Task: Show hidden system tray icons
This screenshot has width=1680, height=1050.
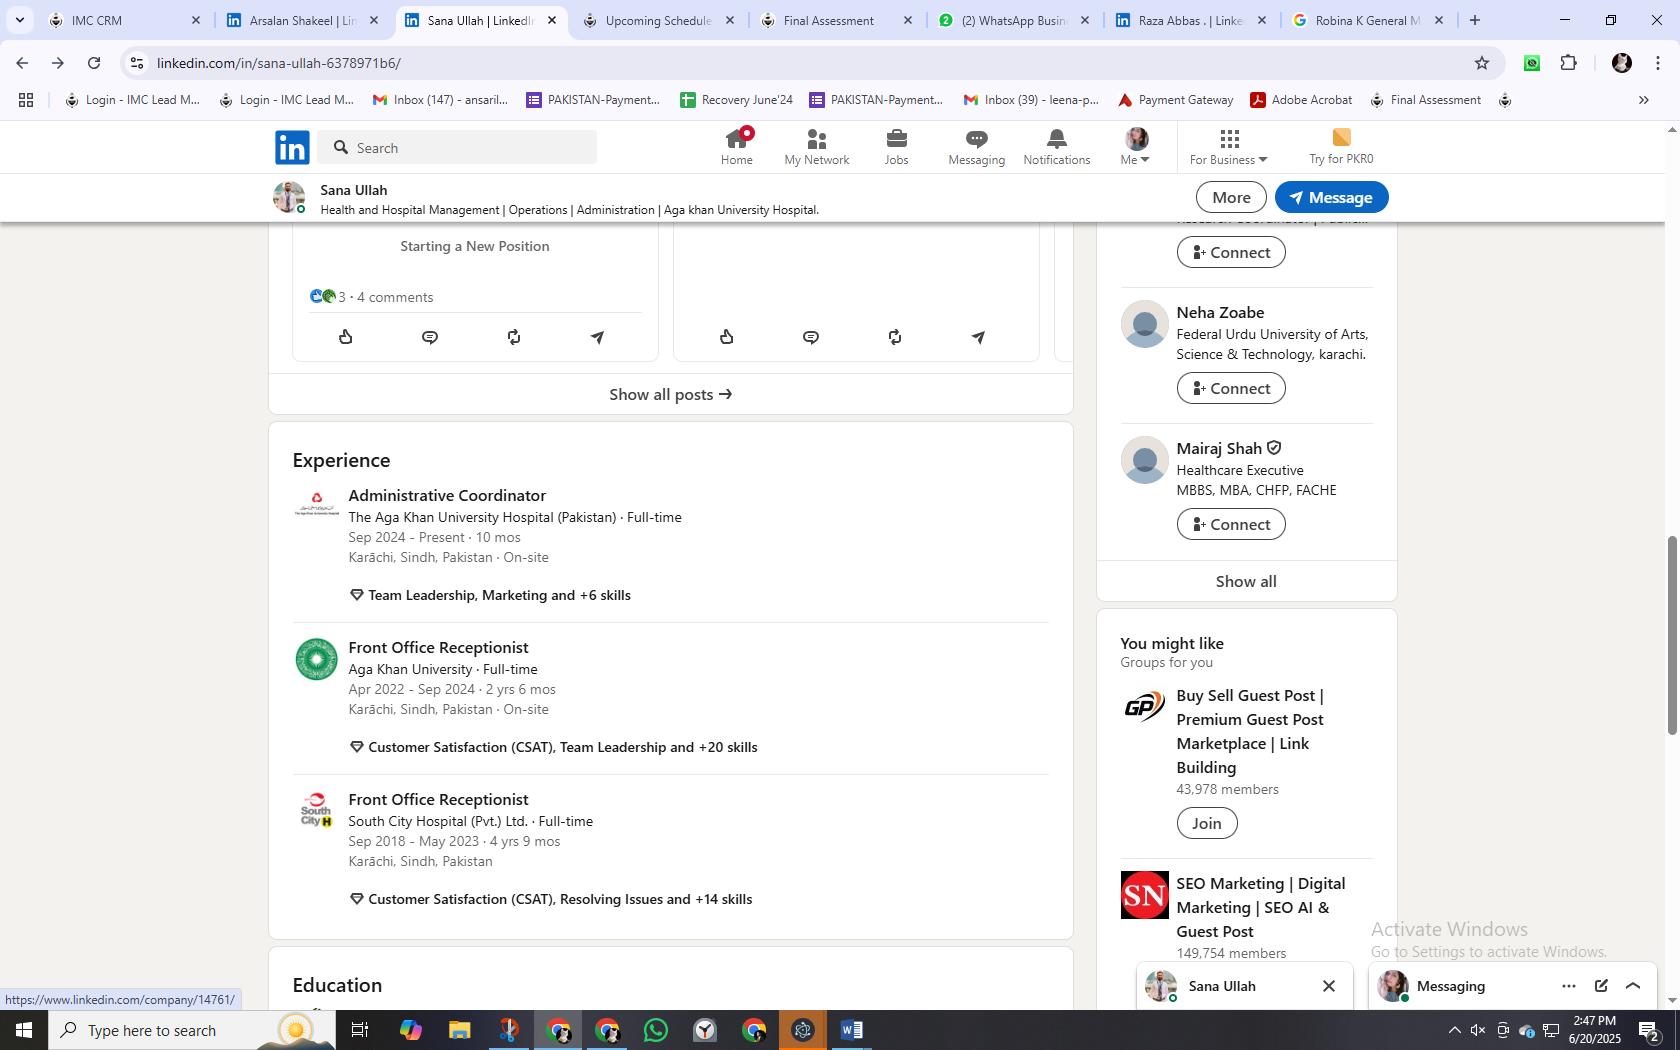Action: 1454,1030
